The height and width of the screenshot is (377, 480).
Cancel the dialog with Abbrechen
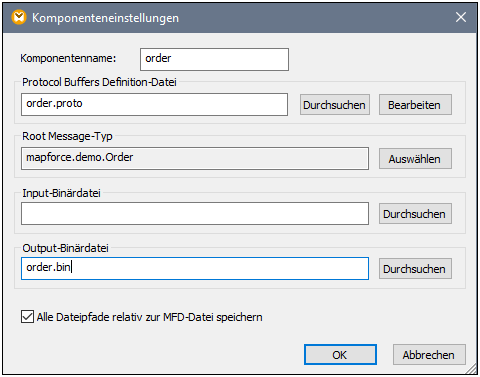pos(429,355)
